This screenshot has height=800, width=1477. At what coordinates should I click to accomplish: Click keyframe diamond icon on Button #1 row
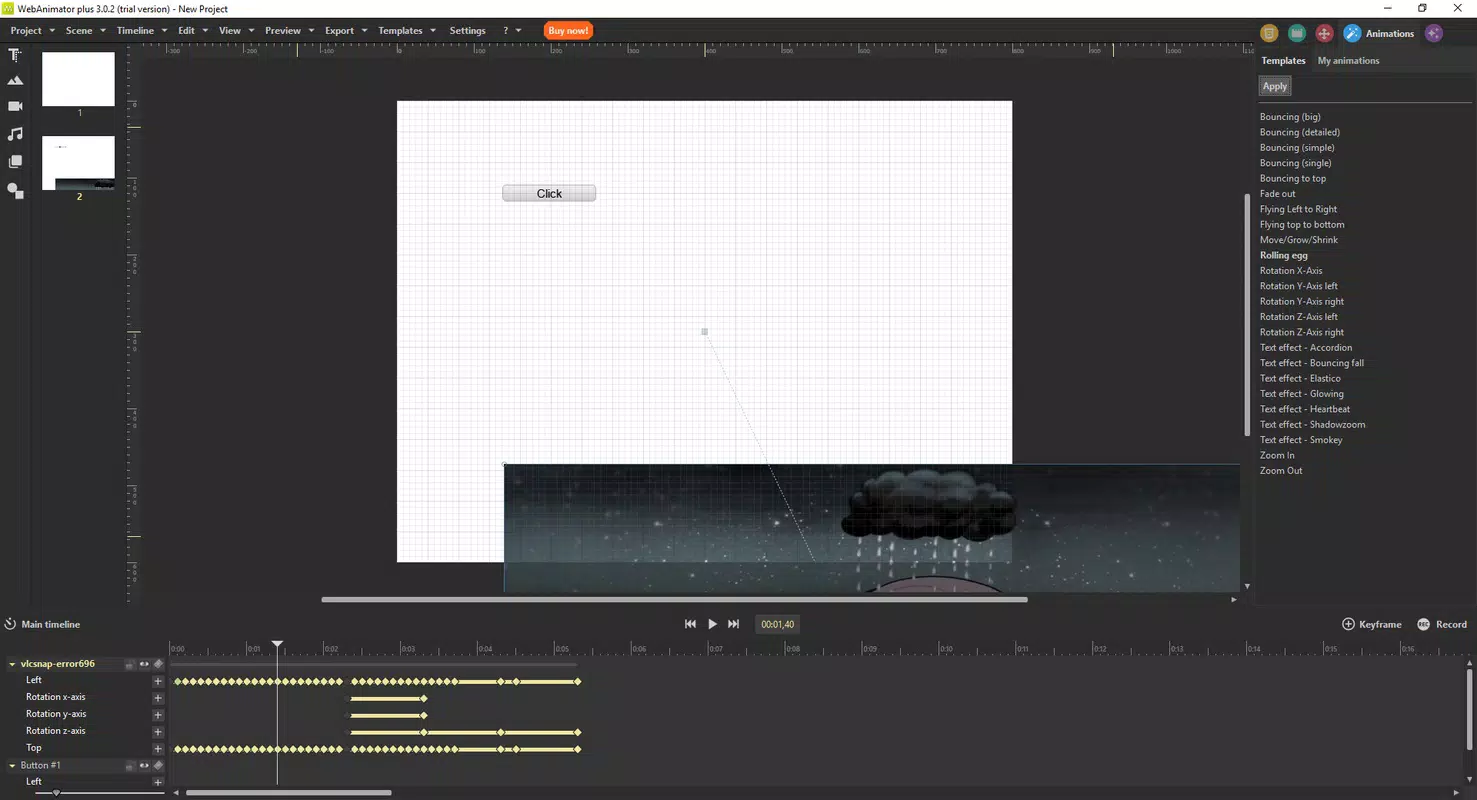click(x=158, y=765)
